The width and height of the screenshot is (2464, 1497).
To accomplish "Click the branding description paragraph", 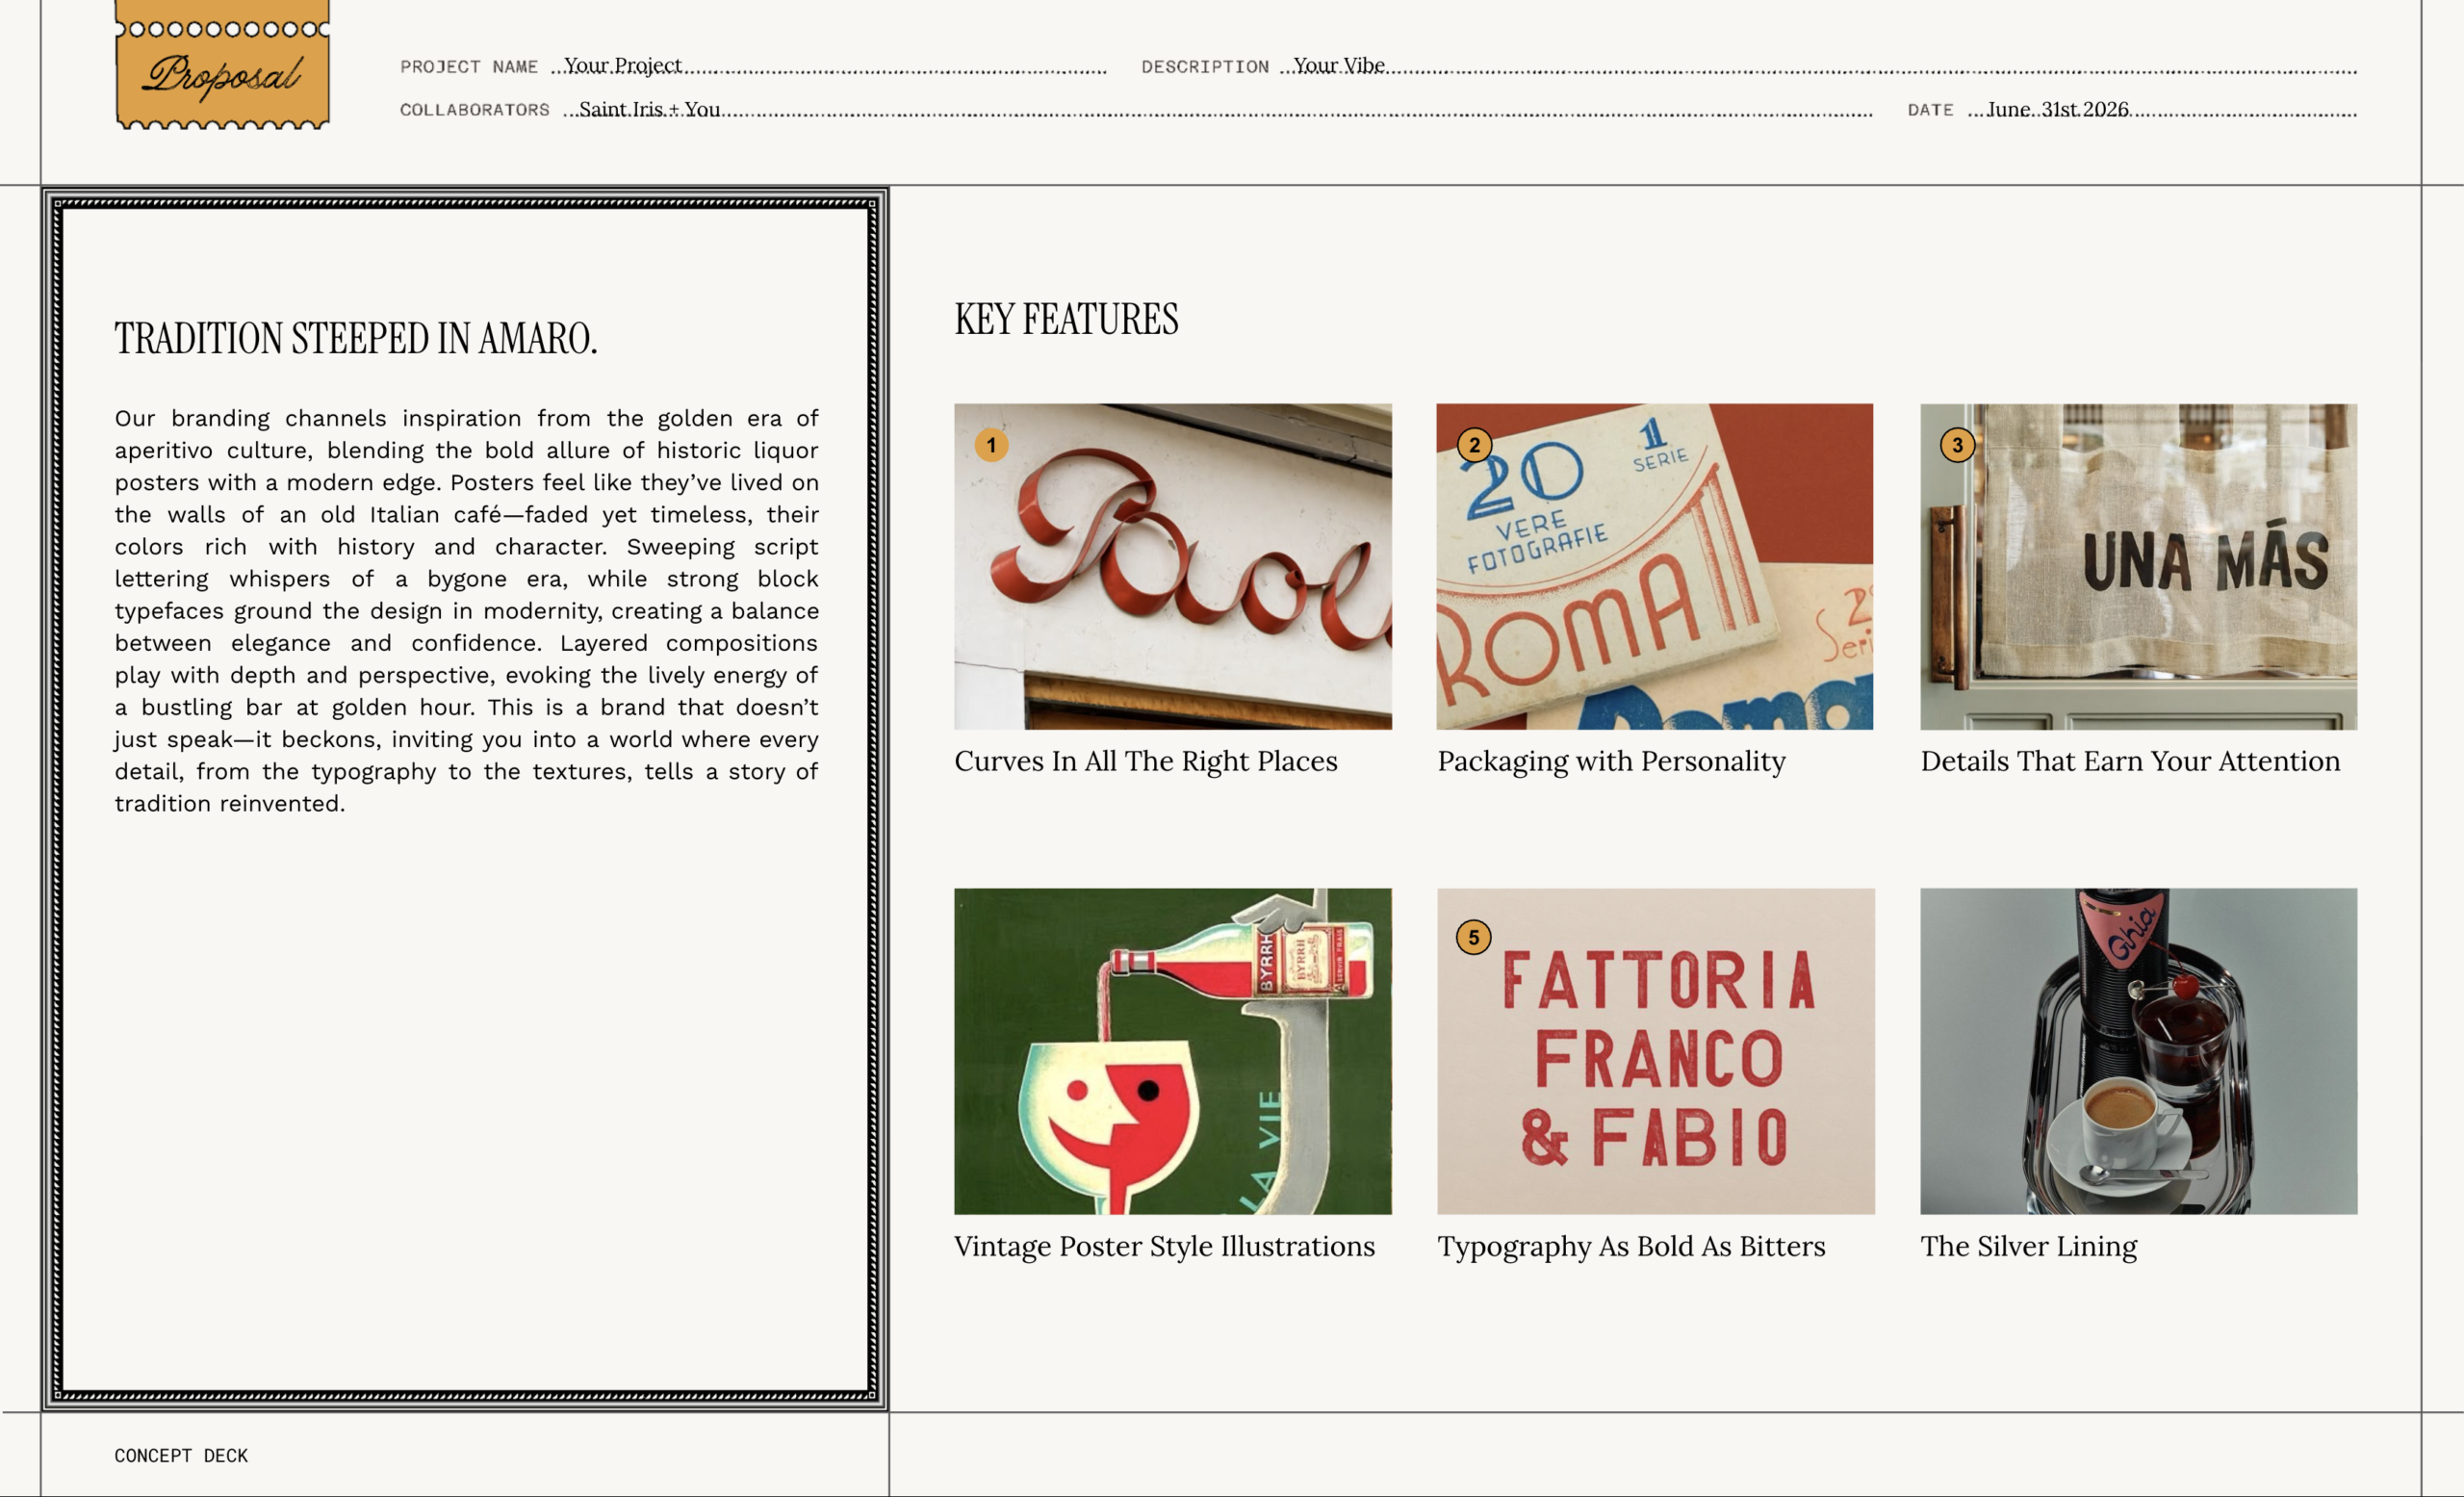I will coord(466,610).
